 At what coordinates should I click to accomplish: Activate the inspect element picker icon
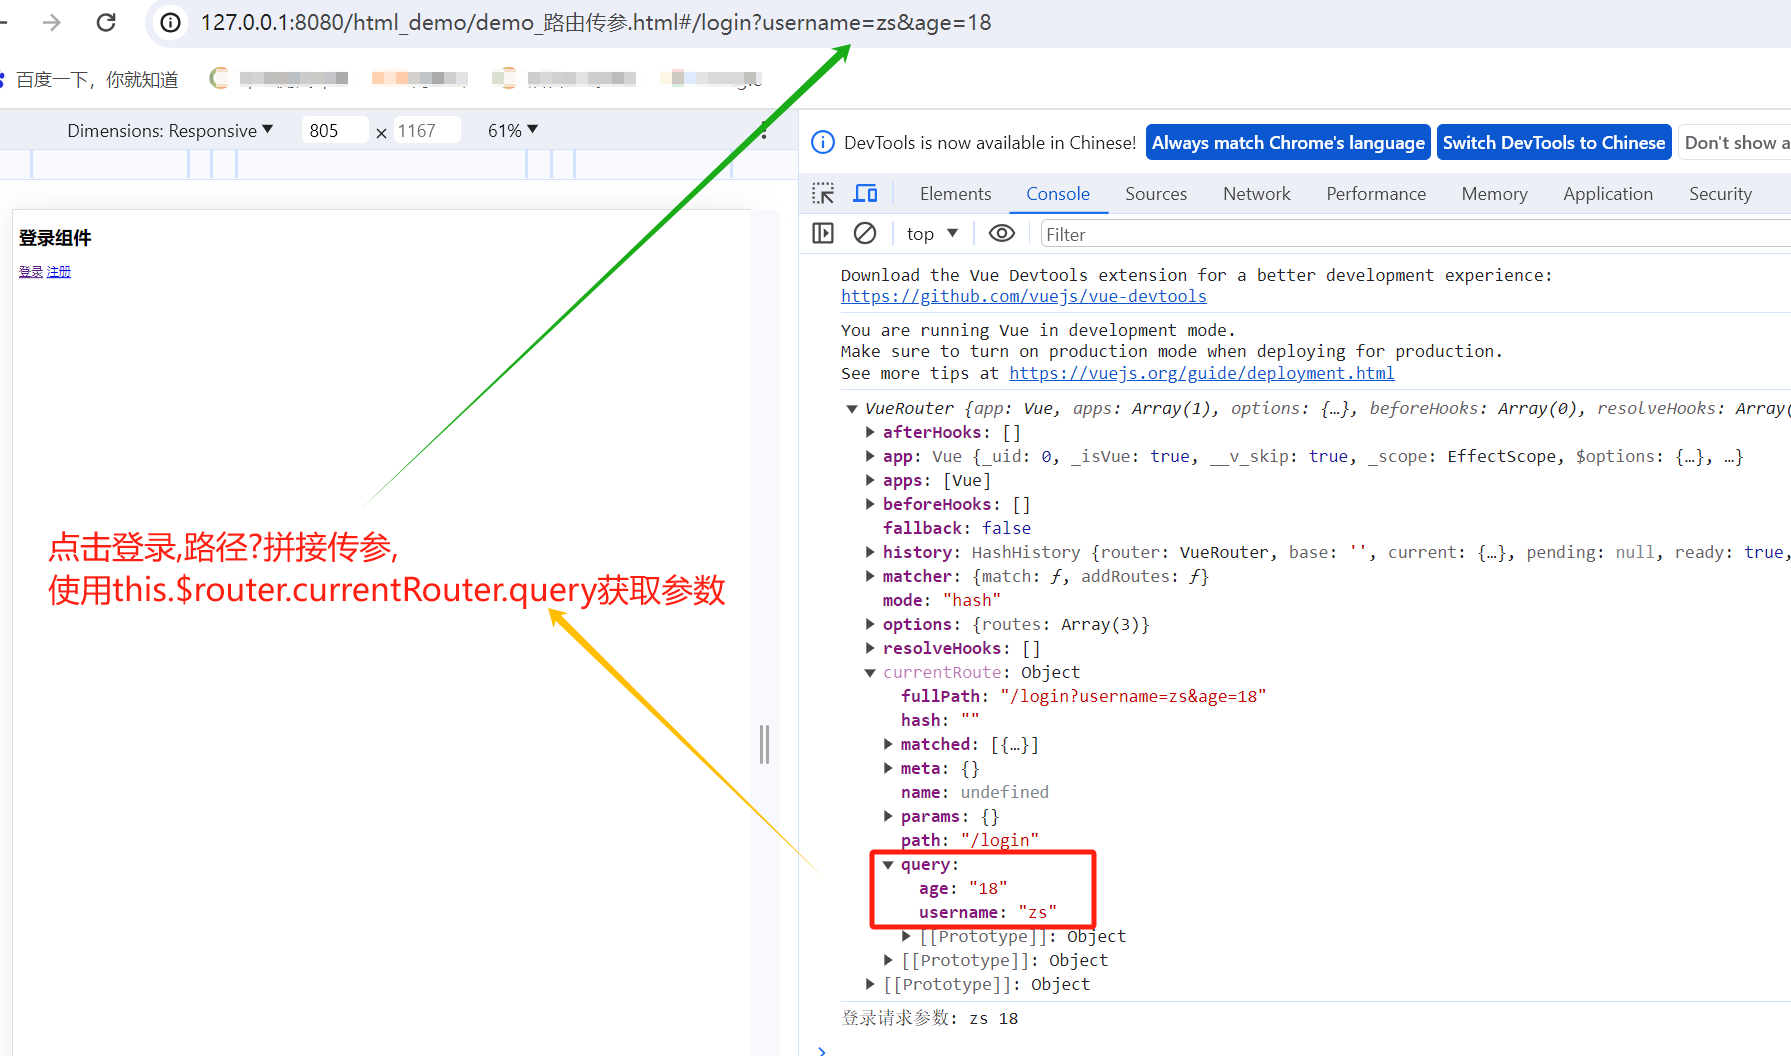point(823,193)
